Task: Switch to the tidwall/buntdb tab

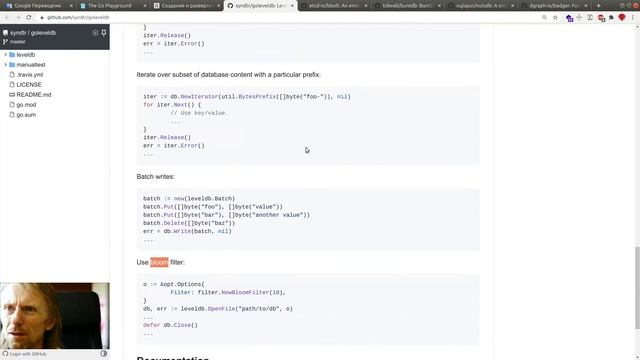Action: (407, 6)
